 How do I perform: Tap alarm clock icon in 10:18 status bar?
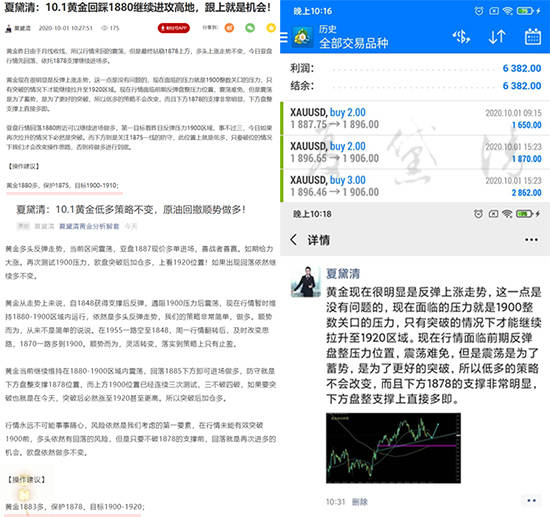click(x=478, y=214)
